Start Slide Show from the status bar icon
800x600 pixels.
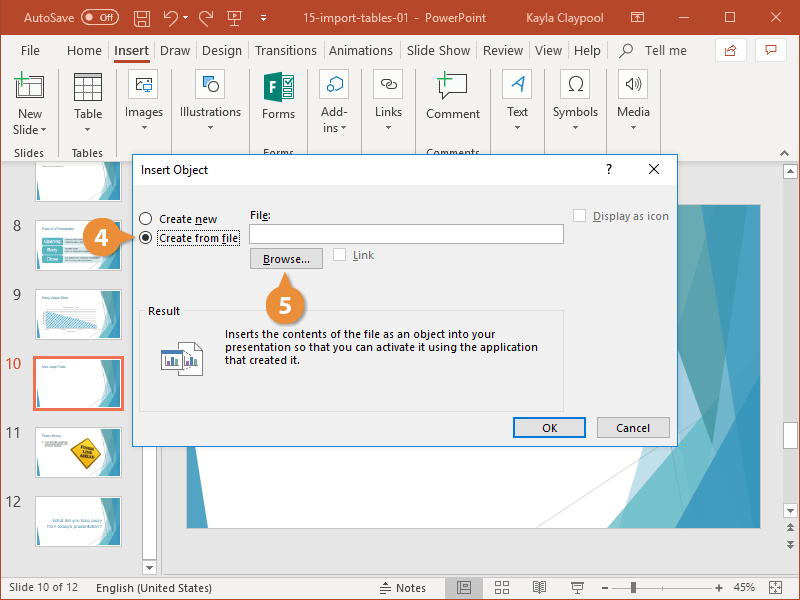[x=577, y=587]
